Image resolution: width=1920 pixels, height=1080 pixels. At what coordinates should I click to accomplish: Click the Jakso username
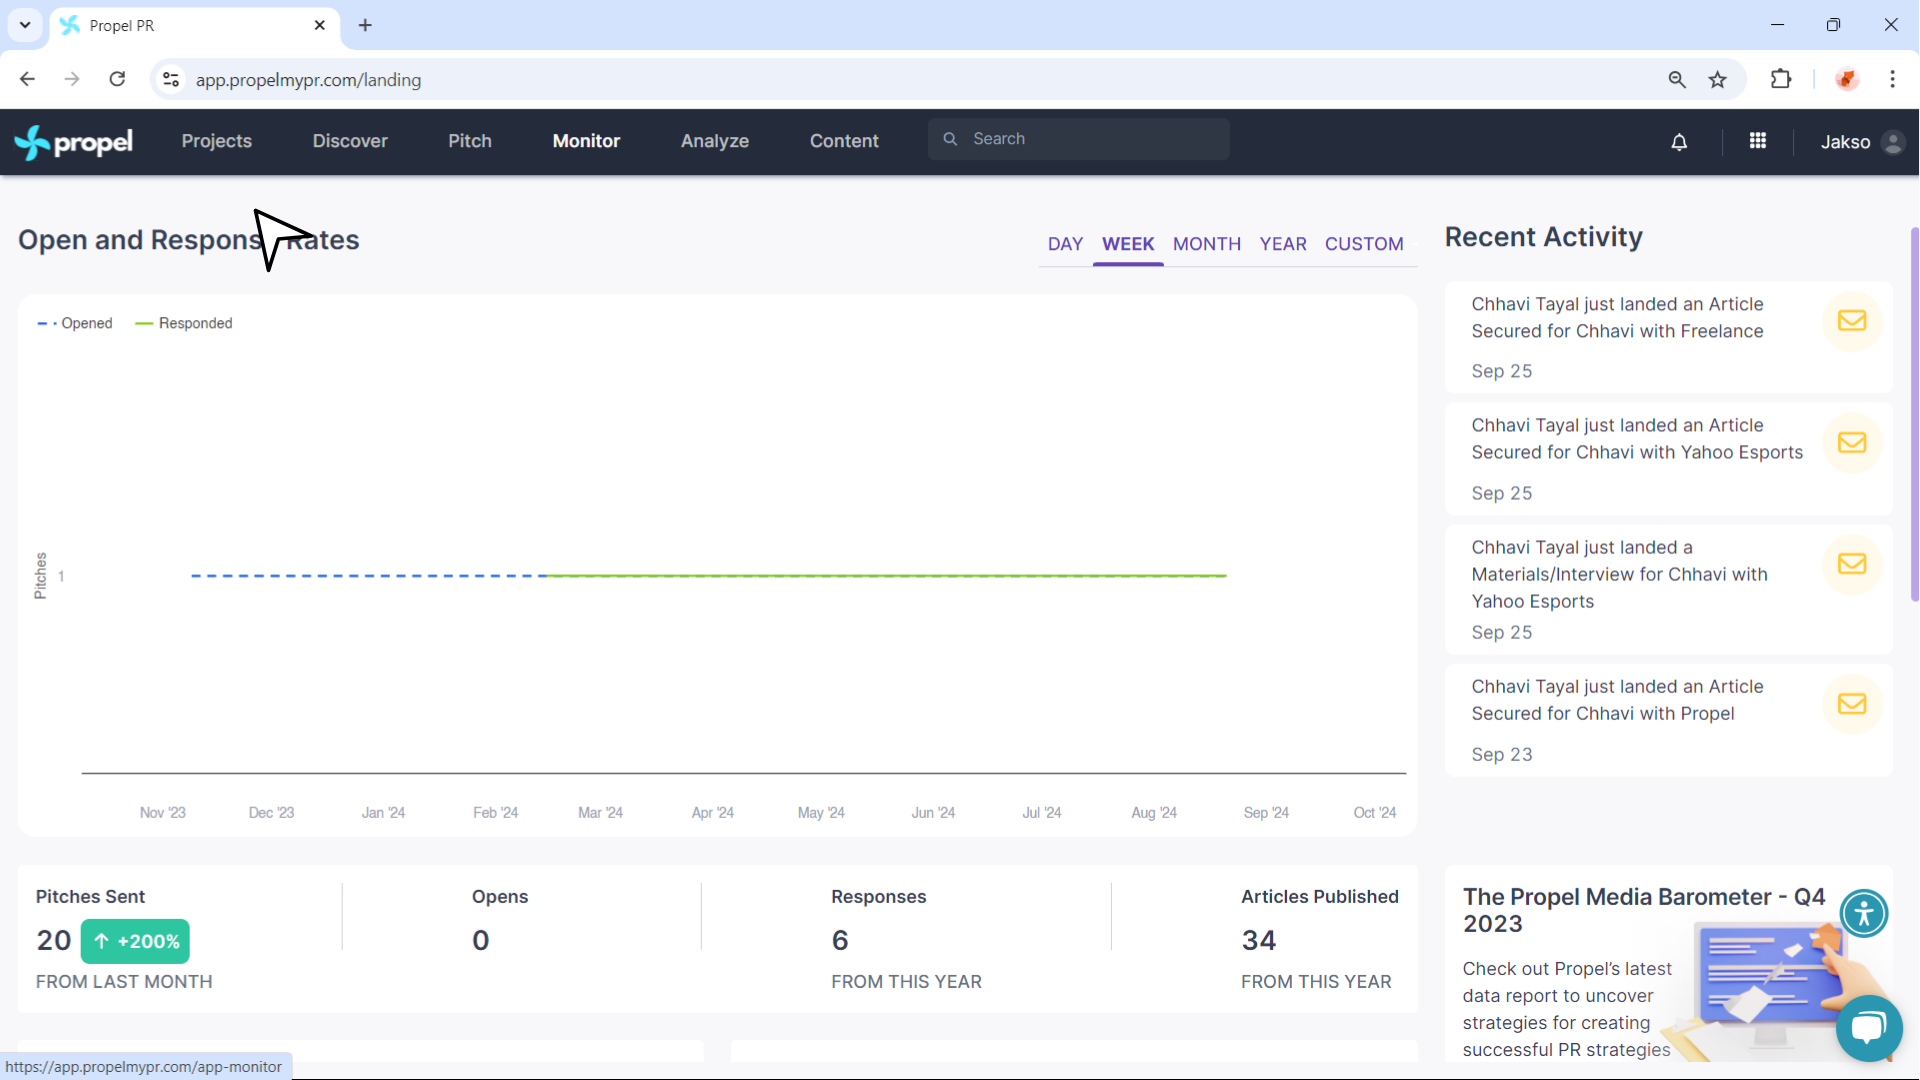(1845, 142)
